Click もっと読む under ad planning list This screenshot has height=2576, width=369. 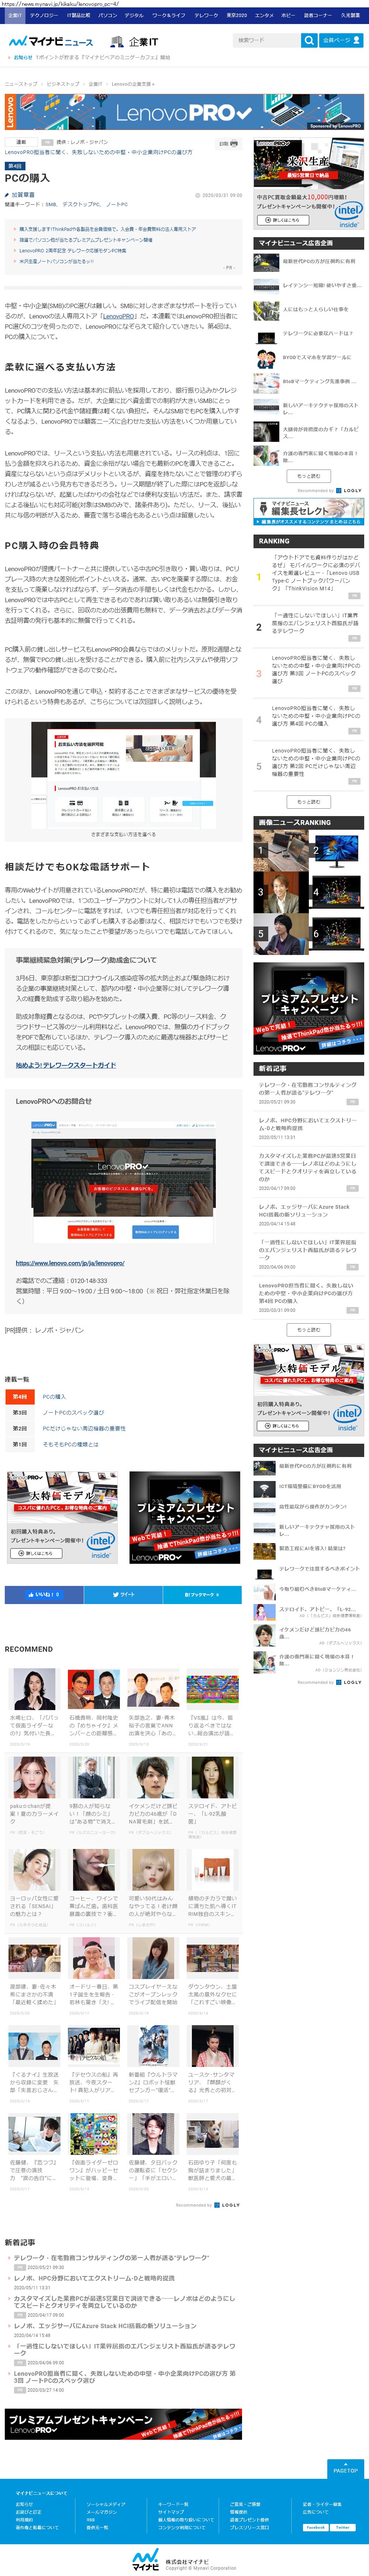309,475
